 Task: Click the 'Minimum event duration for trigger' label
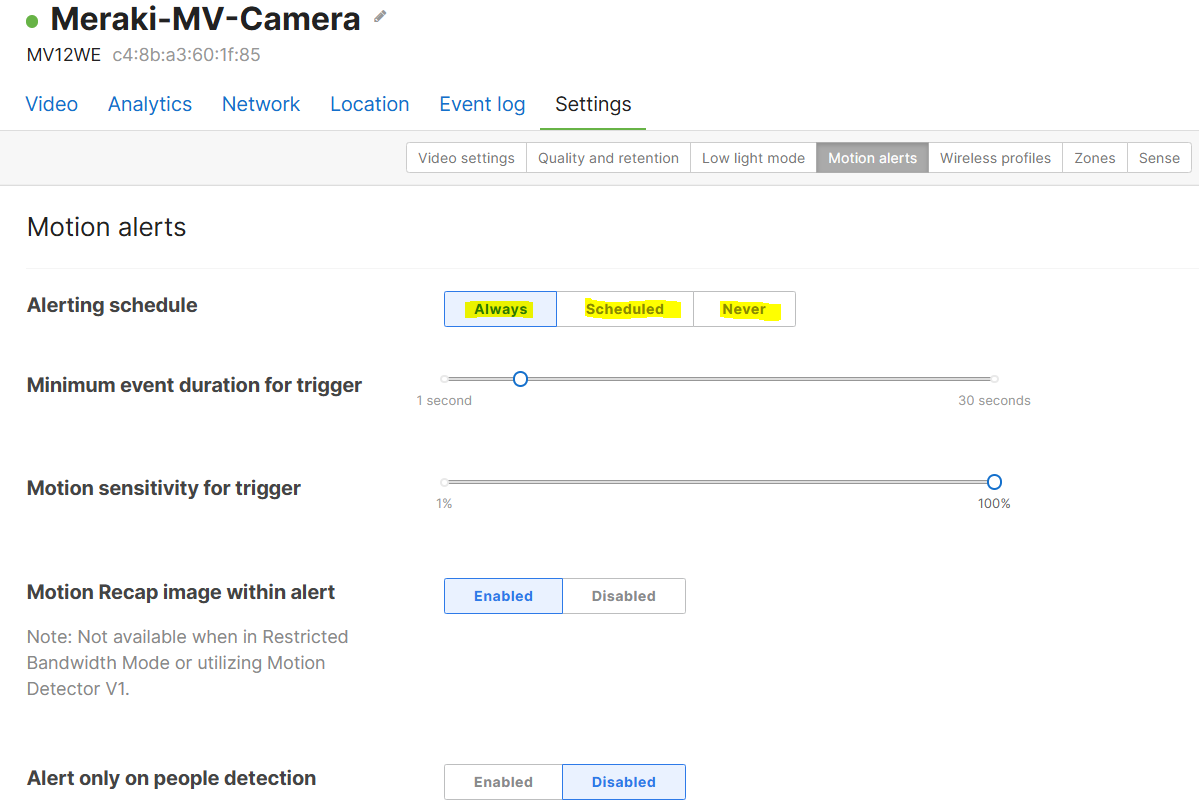[x=194, y=385]
